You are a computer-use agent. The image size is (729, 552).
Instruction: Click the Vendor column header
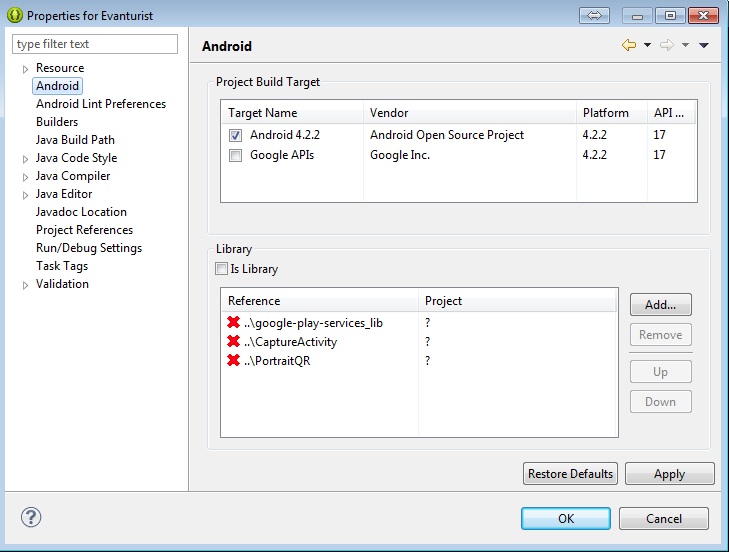coord(470,113)
